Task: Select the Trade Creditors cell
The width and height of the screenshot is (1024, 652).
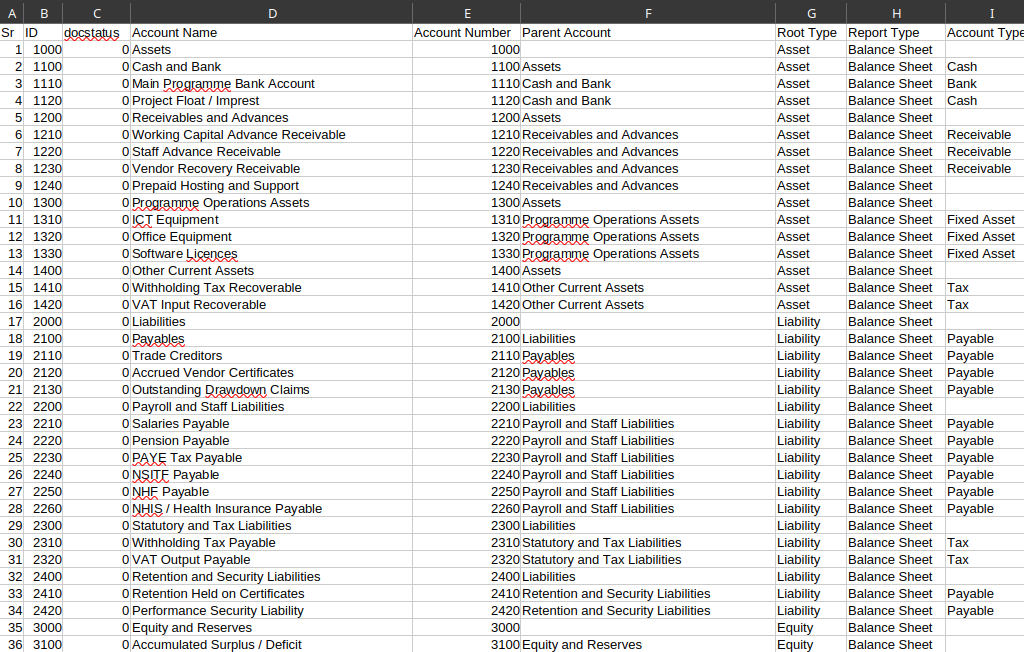Action: click(271, 355)
